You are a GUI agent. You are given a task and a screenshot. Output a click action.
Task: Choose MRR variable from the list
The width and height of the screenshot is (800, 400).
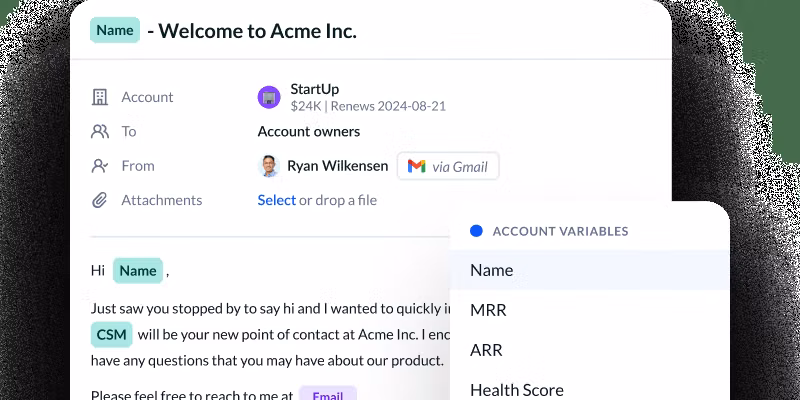(x=488, y=310)
